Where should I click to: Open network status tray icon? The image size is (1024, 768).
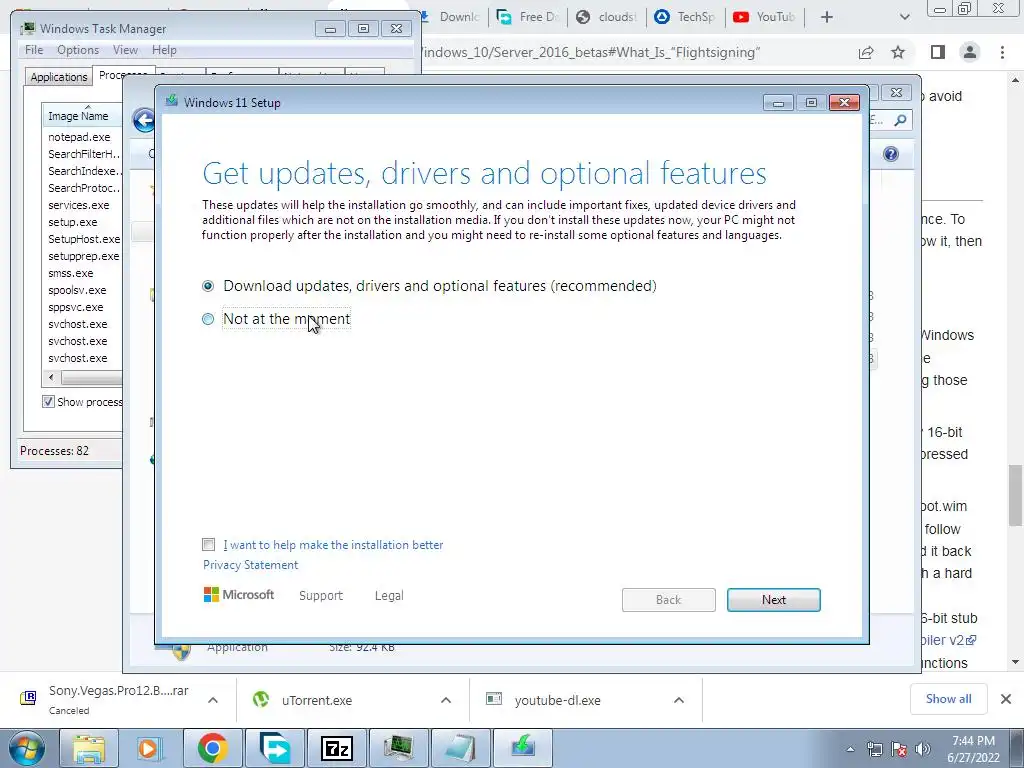(874, 749)
